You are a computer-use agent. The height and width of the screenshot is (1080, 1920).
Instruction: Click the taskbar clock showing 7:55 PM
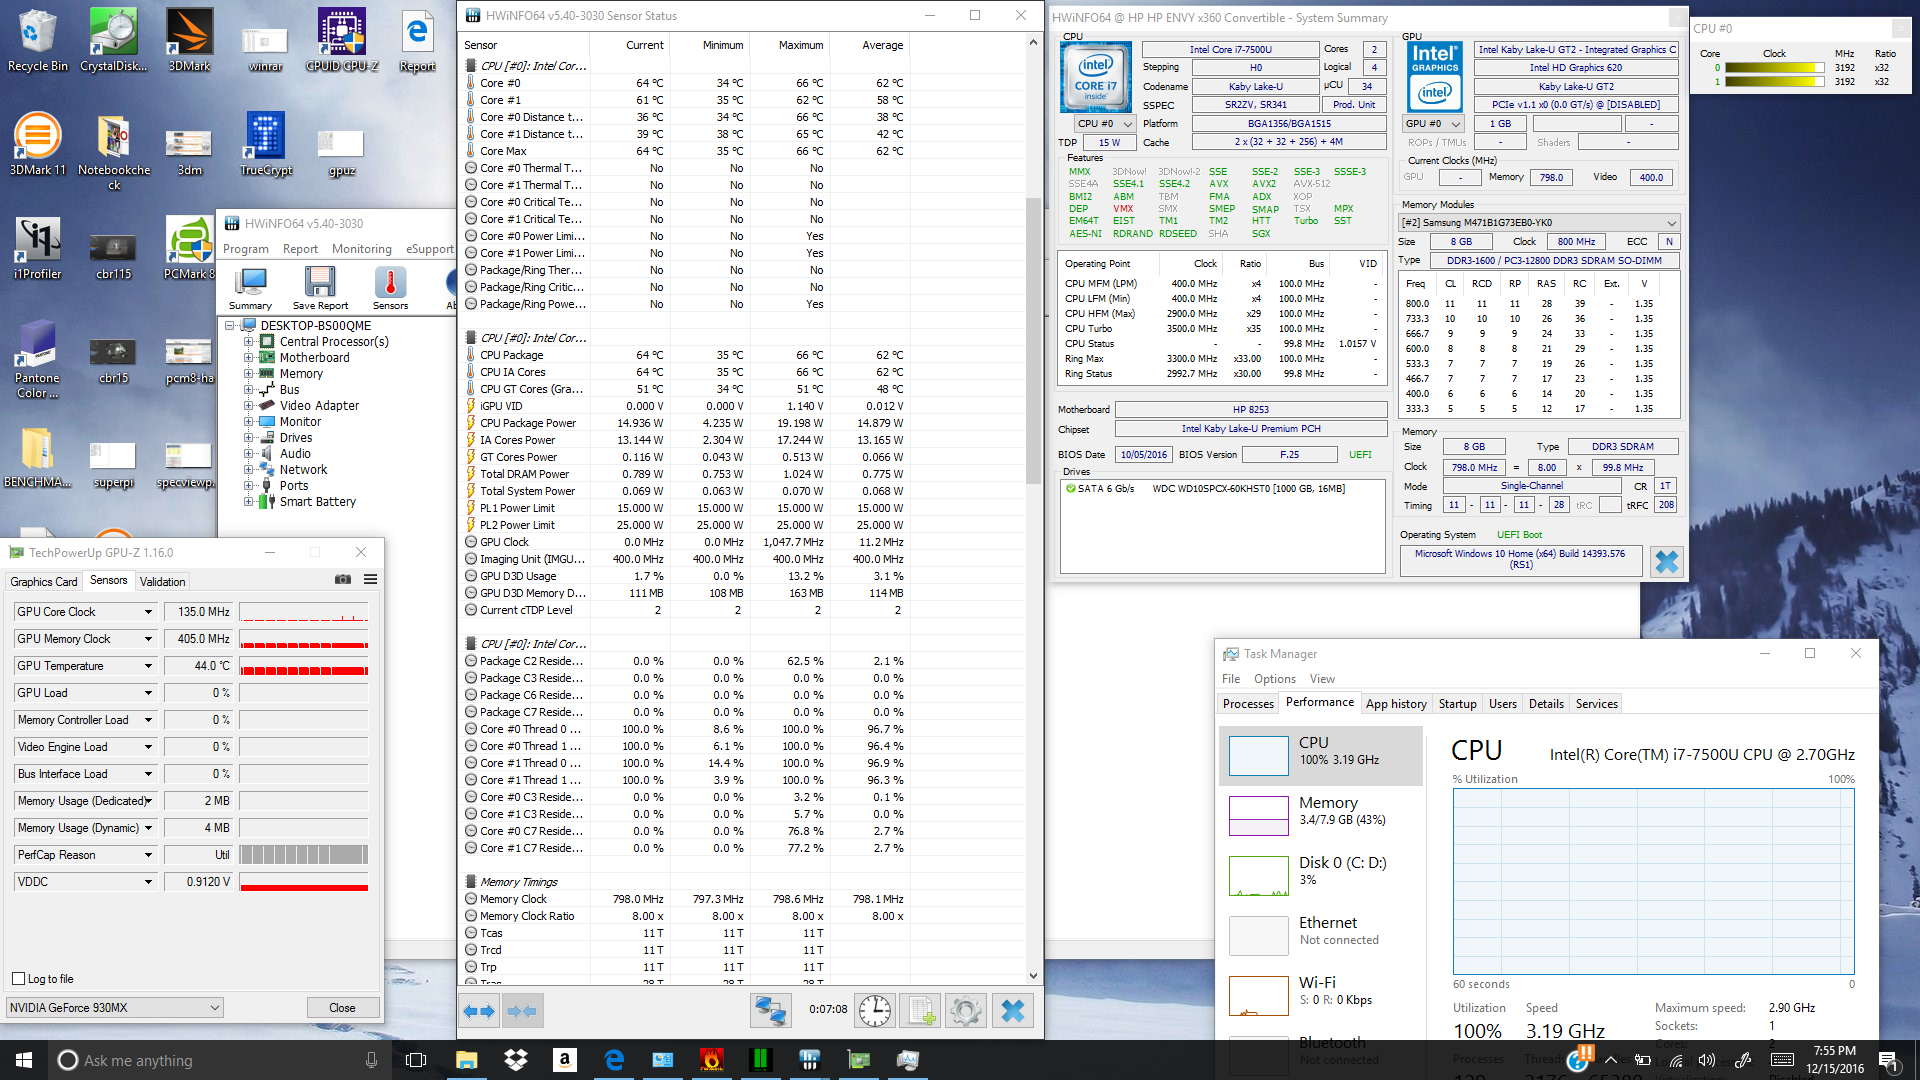pos(1834,1060)
